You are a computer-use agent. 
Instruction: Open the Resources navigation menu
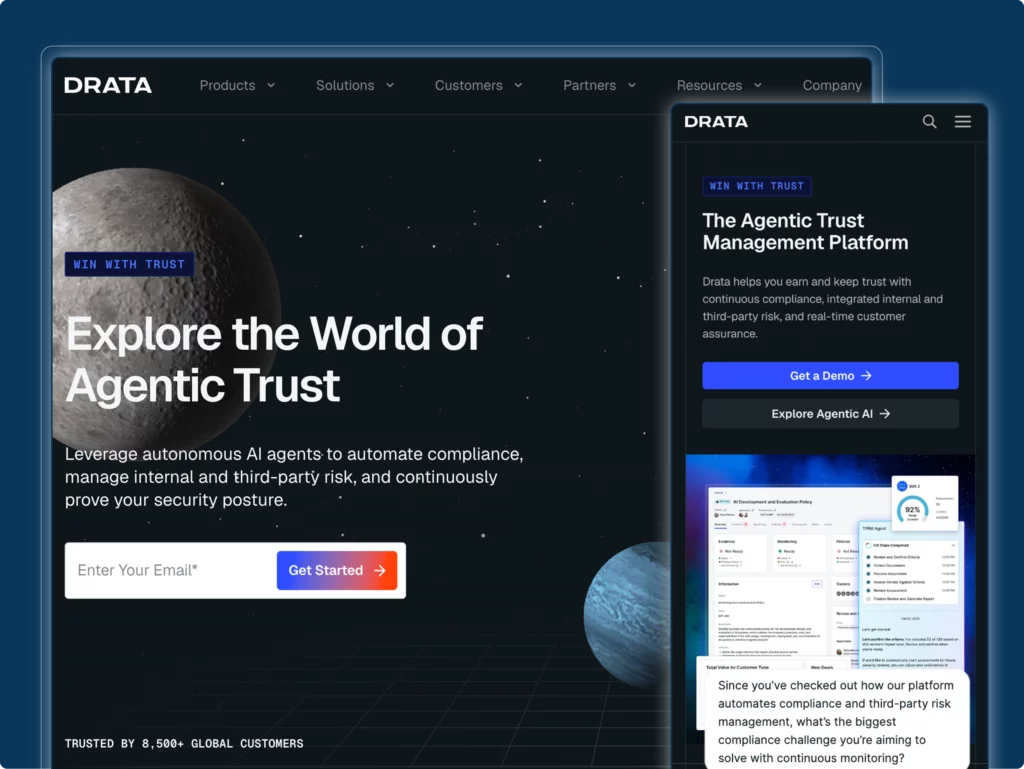(x=709, y=86)
